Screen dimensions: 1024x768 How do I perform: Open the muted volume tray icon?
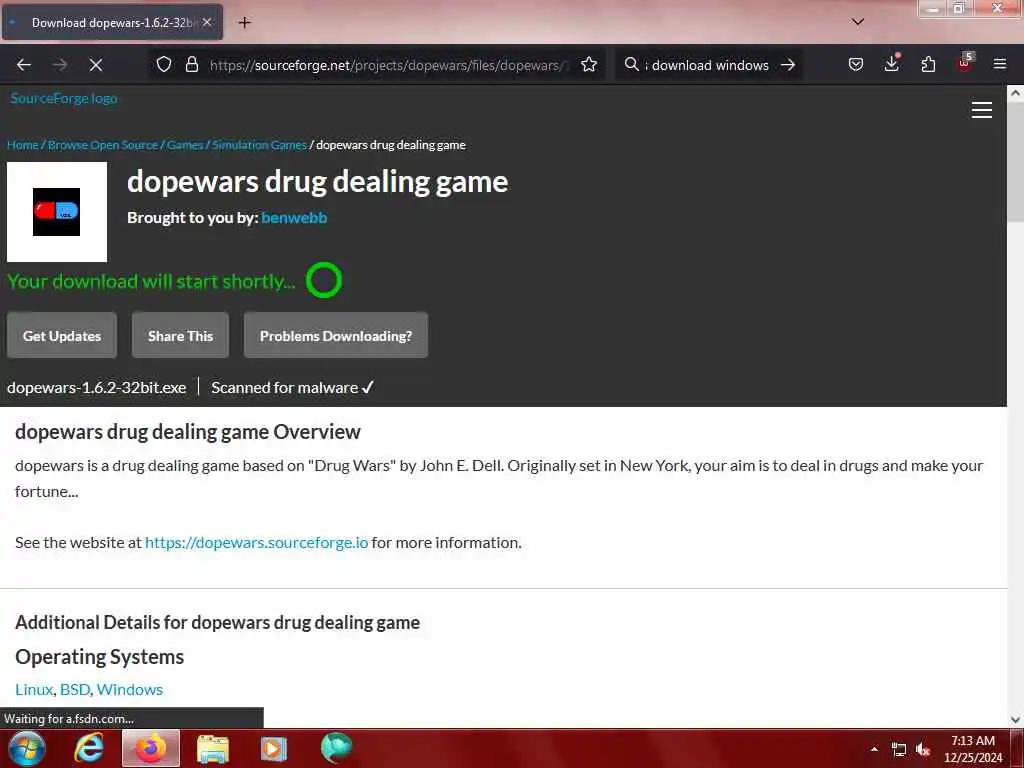(923, 750)
